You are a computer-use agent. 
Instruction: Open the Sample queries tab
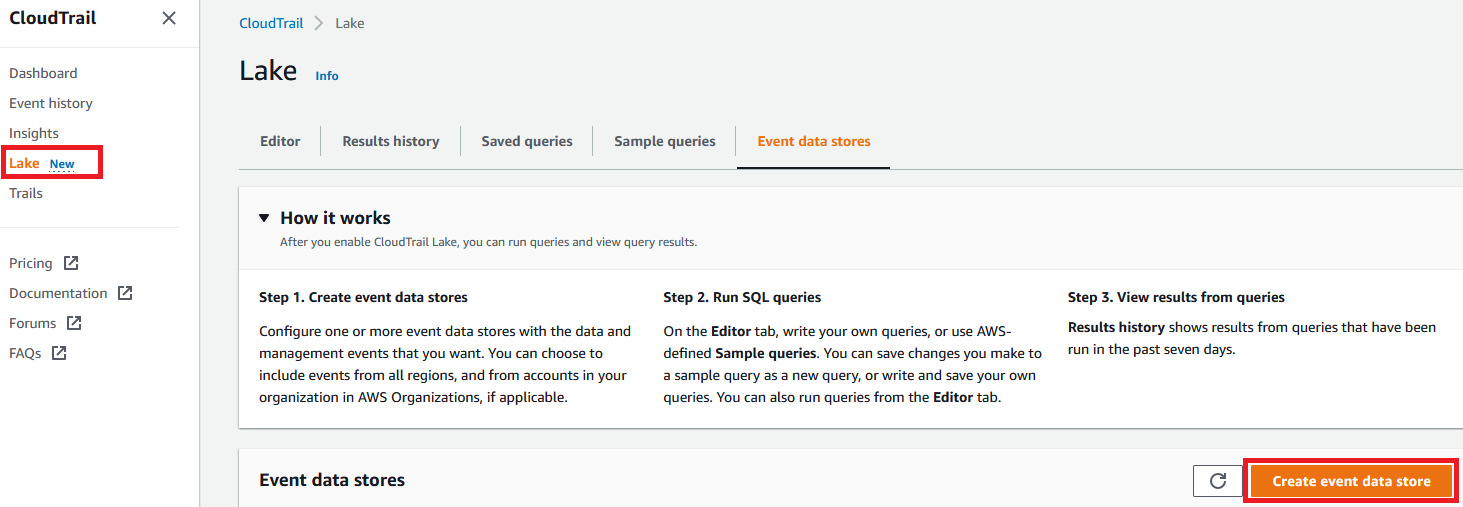(x=665, y=141)
